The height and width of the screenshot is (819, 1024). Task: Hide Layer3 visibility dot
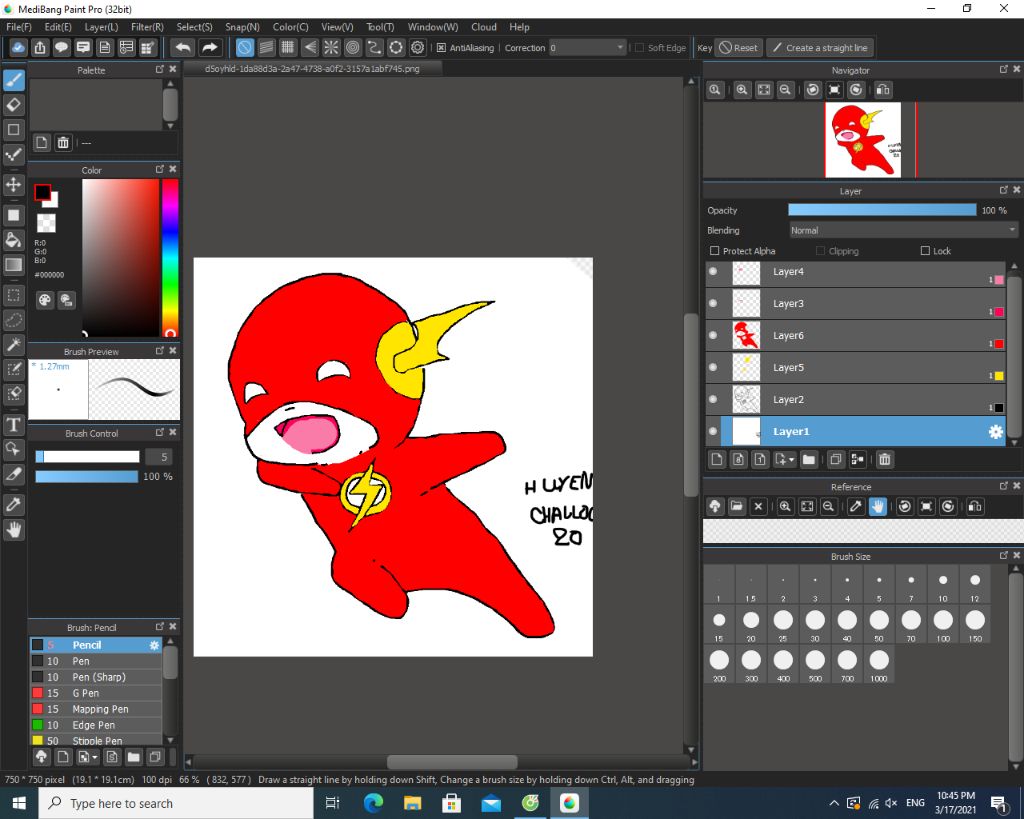[x=713, y=304]
